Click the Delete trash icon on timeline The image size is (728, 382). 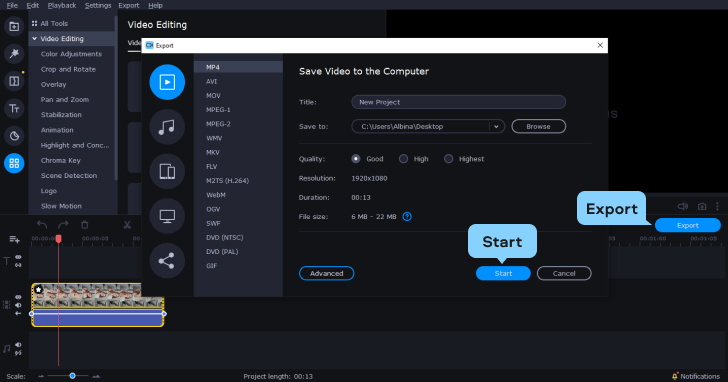(x=84, y=225)
